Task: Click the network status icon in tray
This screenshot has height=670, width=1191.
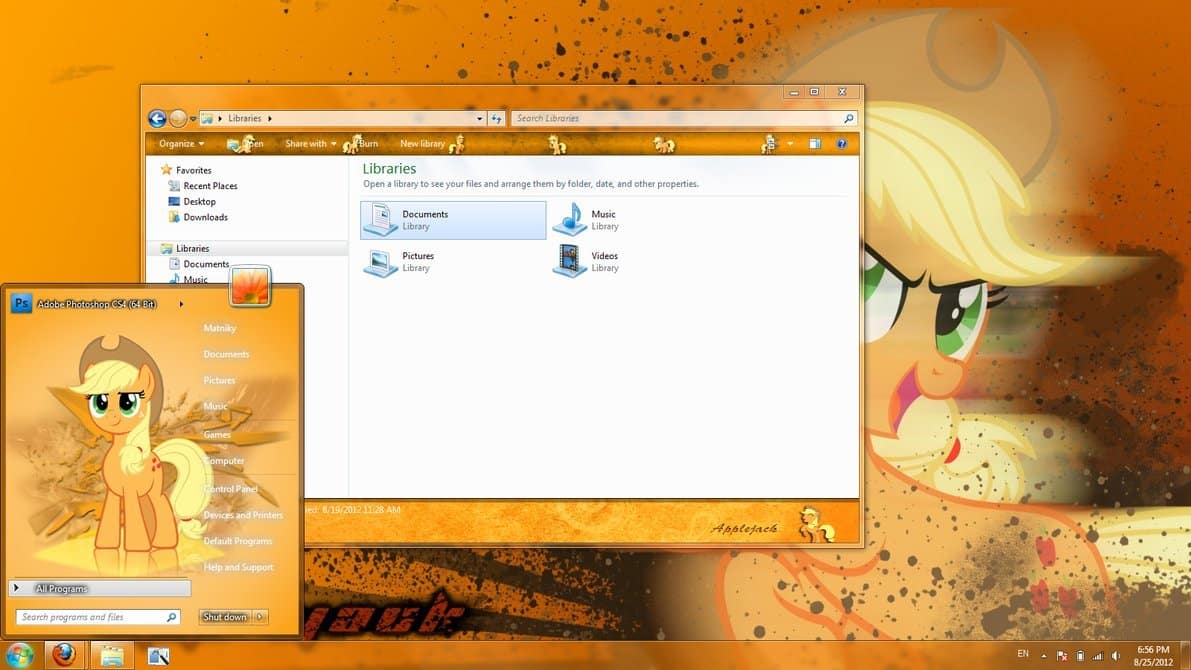Action: coord(1096,655)
